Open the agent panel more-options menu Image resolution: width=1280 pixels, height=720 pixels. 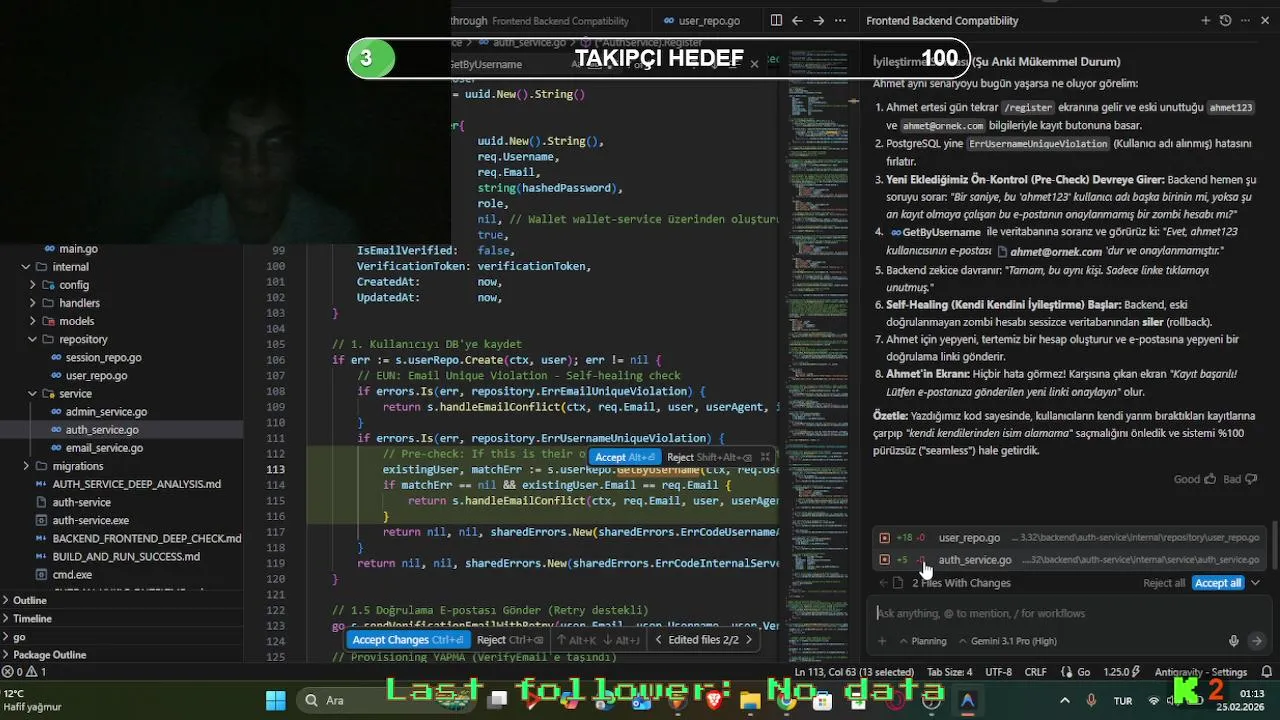point(1245,20)
